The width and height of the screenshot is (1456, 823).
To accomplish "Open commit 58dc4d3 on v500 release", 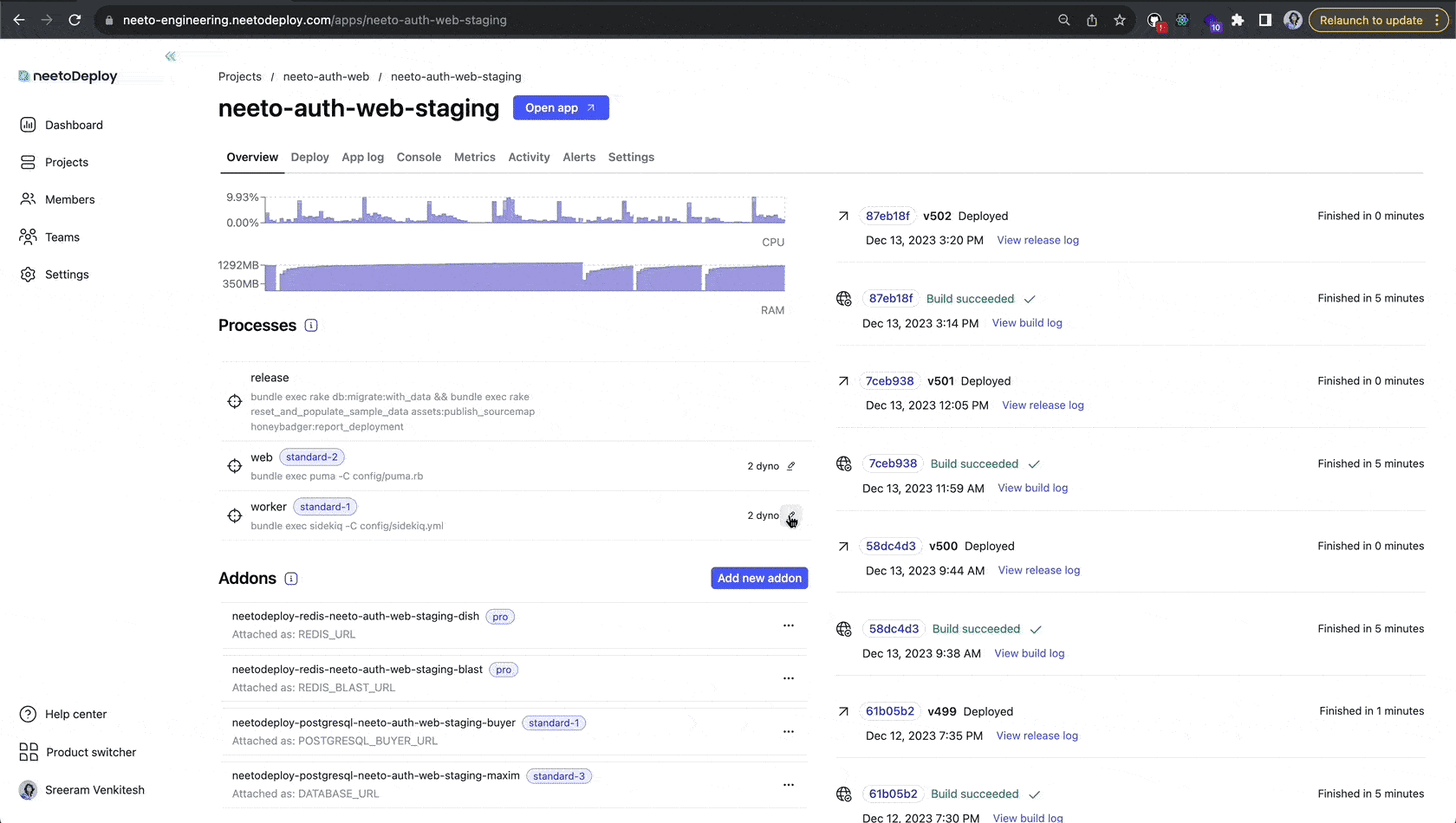I will click(891, 546).
